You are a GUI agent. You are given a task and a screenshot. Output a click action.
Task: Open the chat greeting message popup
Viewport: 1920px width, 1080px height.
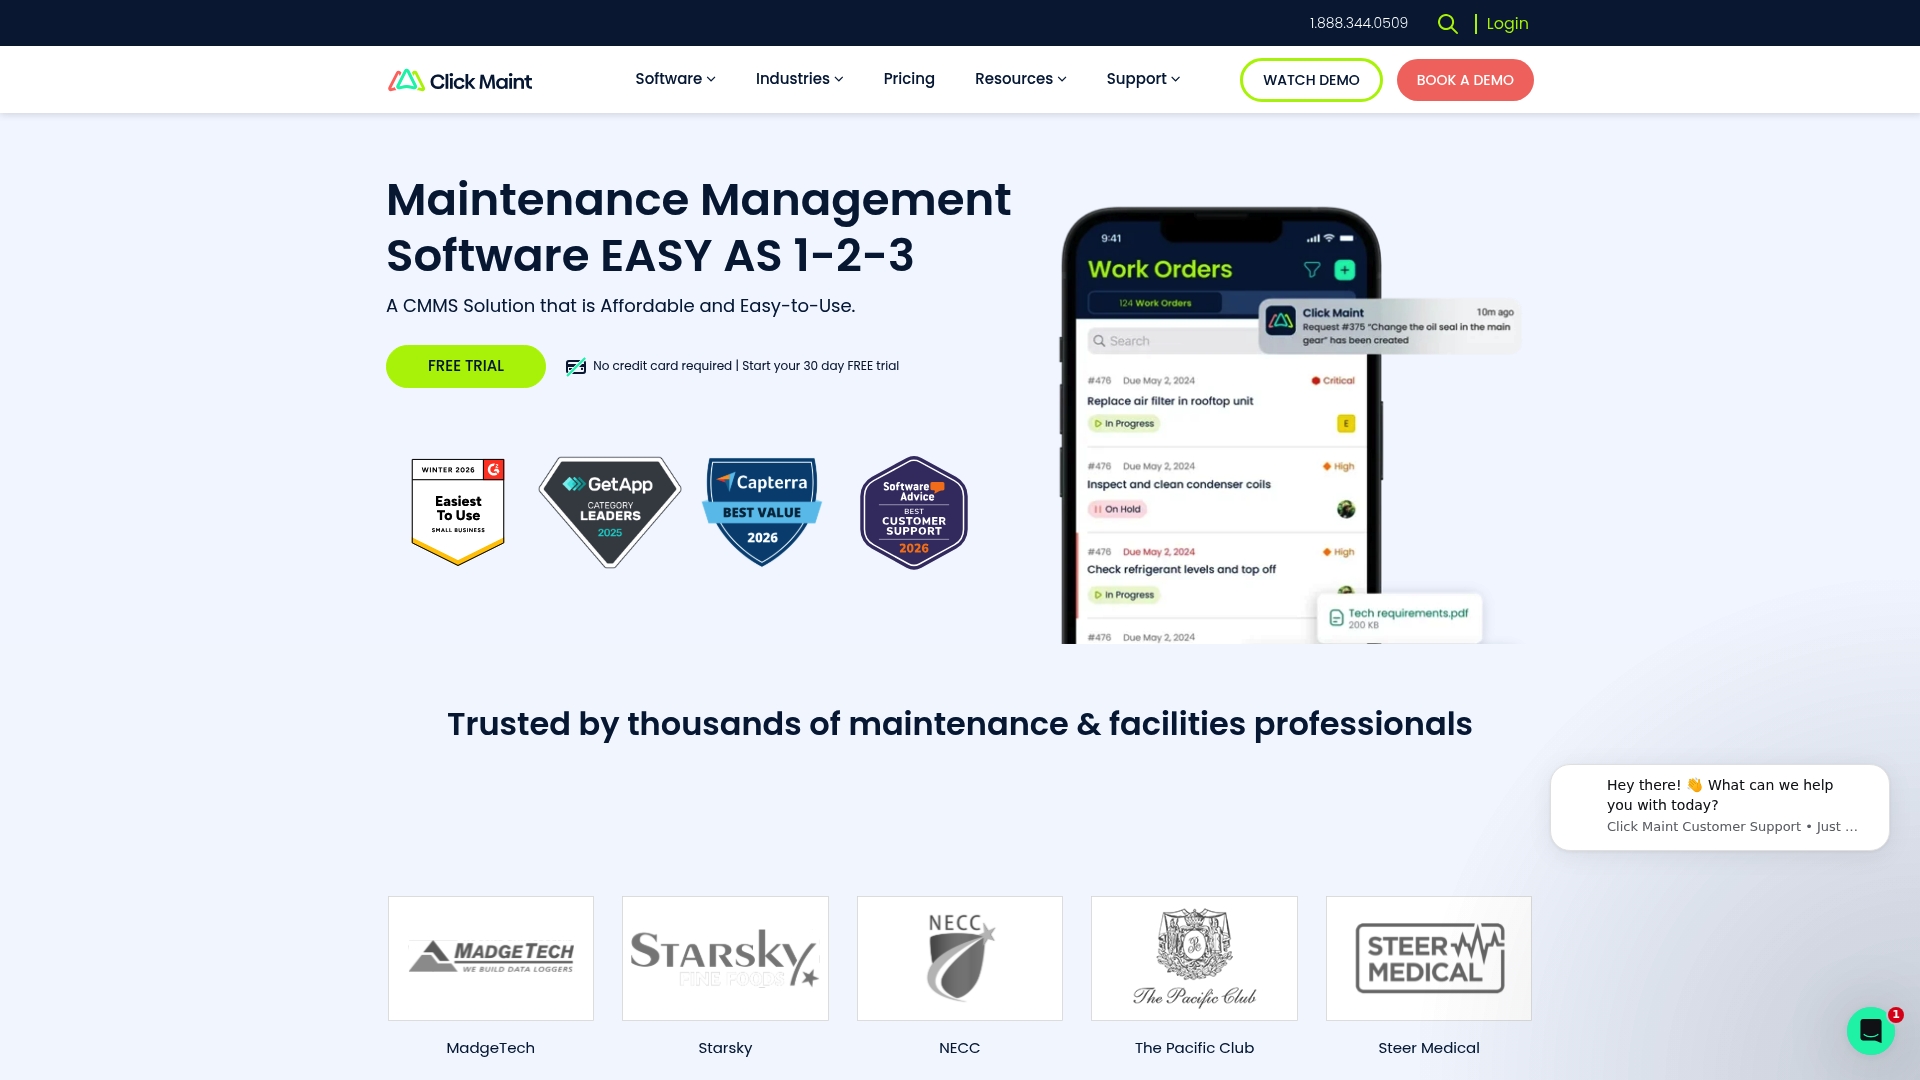click(x=1720, y=808)
